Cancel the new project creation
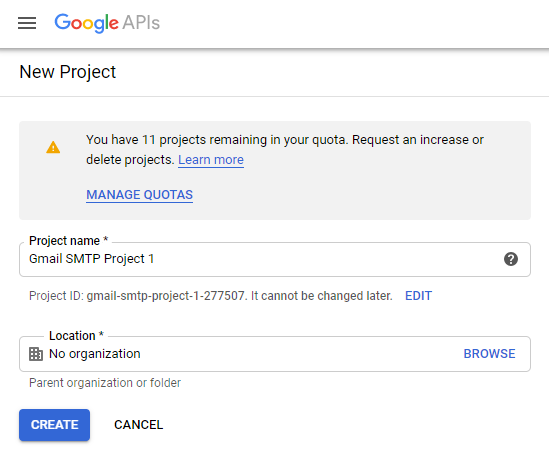The image size is (549, 456). (138, 425)
